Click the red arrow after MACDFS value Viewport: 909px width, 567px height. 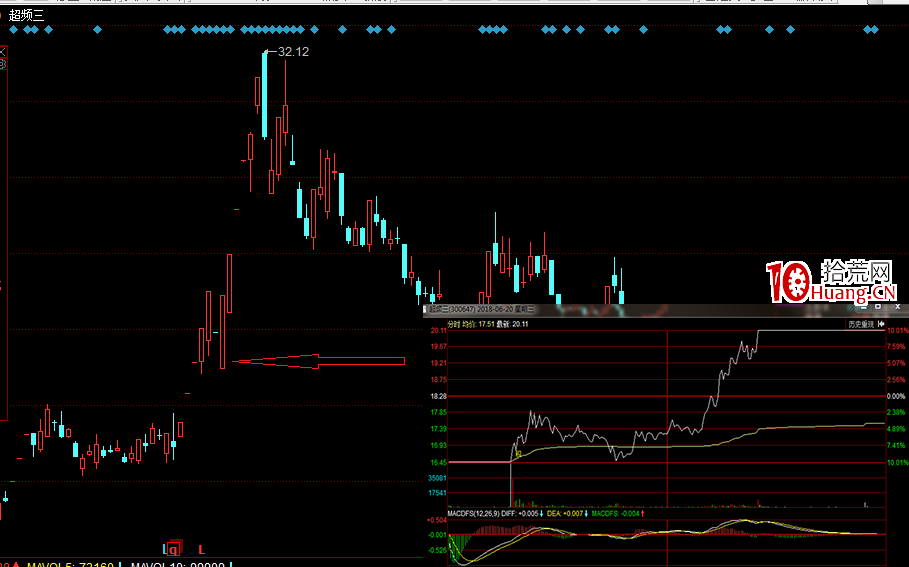coord(641,513)
